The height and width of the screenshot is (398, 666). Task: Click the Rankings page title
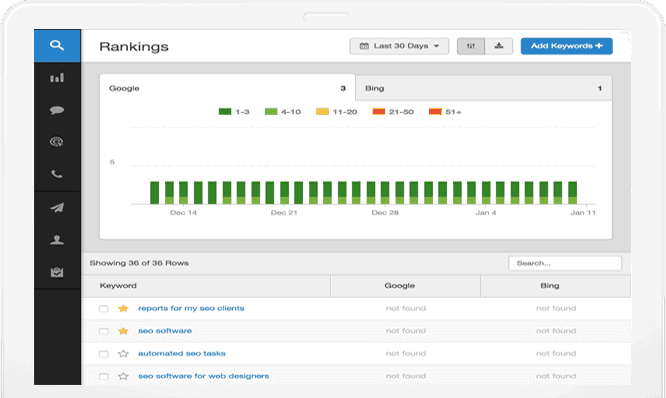tap(134, 46)
